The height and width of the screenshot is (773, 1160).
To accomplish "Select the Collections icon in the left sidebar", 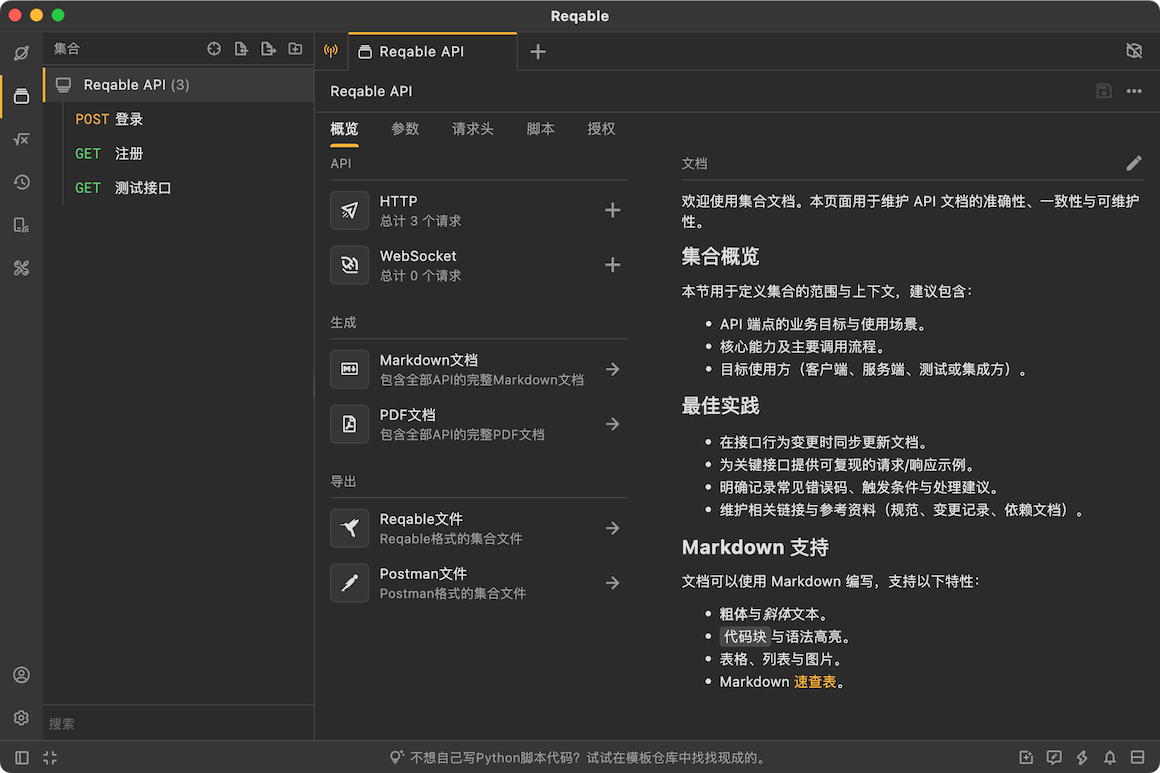I will coord(21,96).
